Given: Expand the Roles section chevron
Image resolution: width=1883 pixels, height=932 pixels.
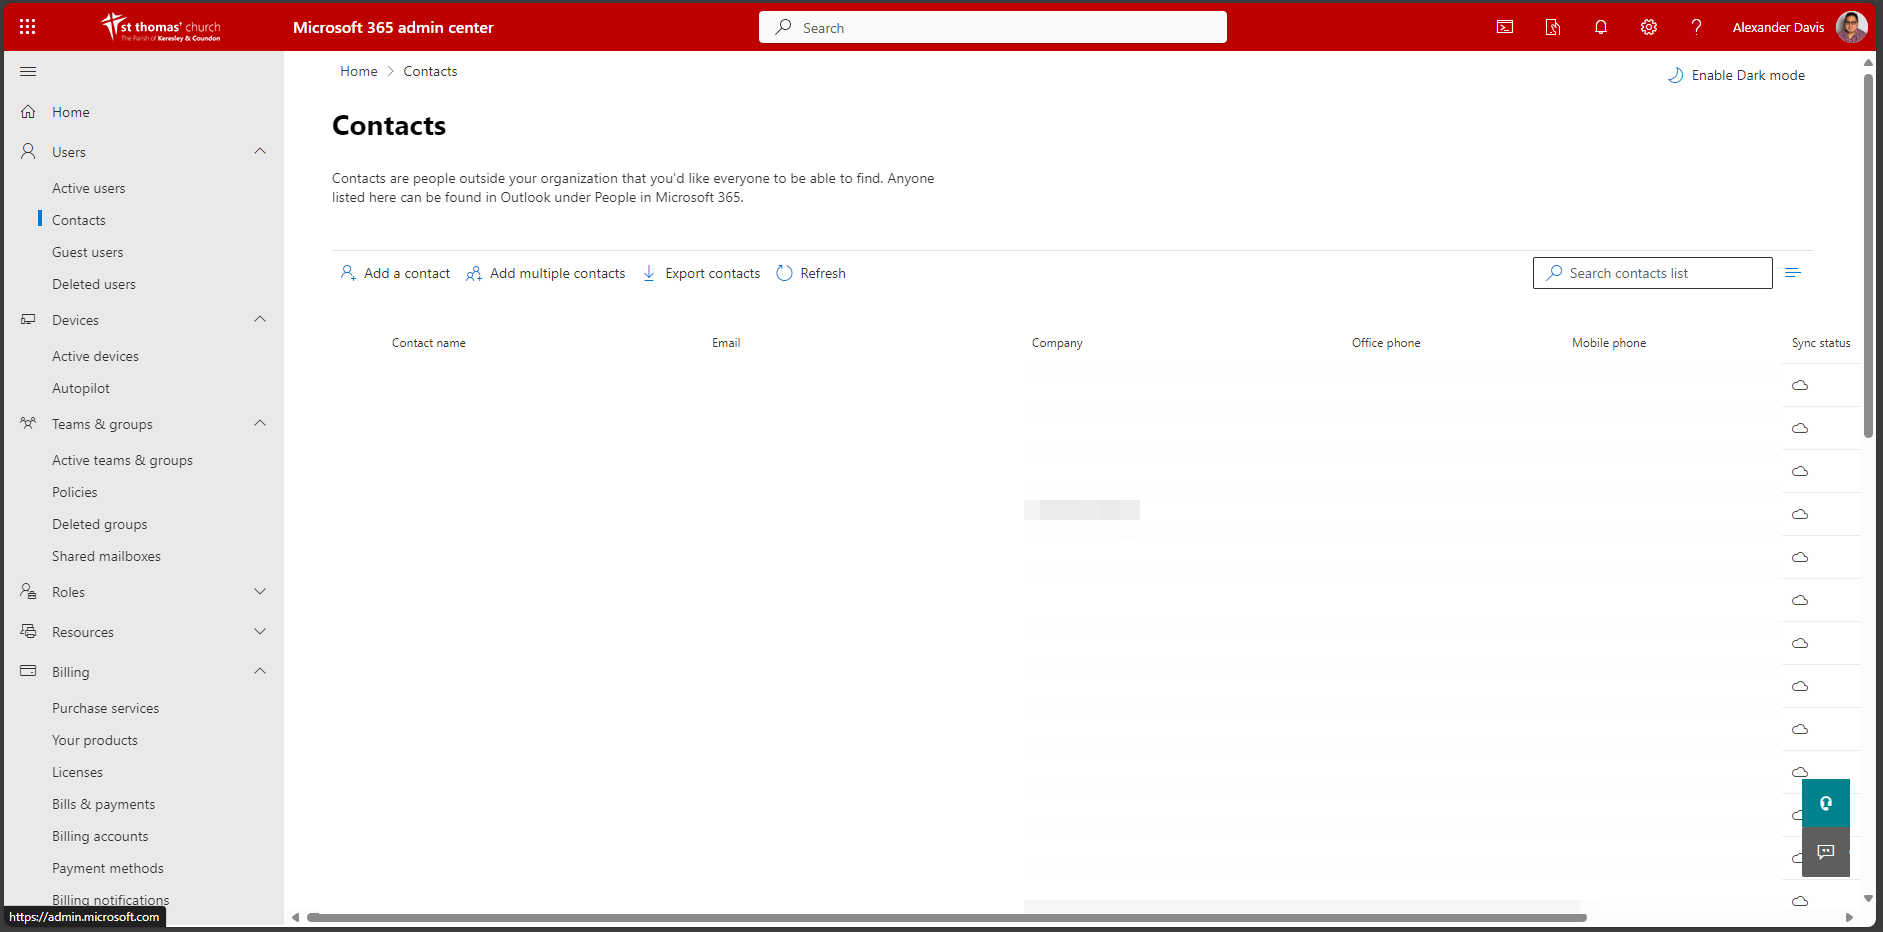Looking at the screenshot, I should pyautogui.click(x=260, y=591).
